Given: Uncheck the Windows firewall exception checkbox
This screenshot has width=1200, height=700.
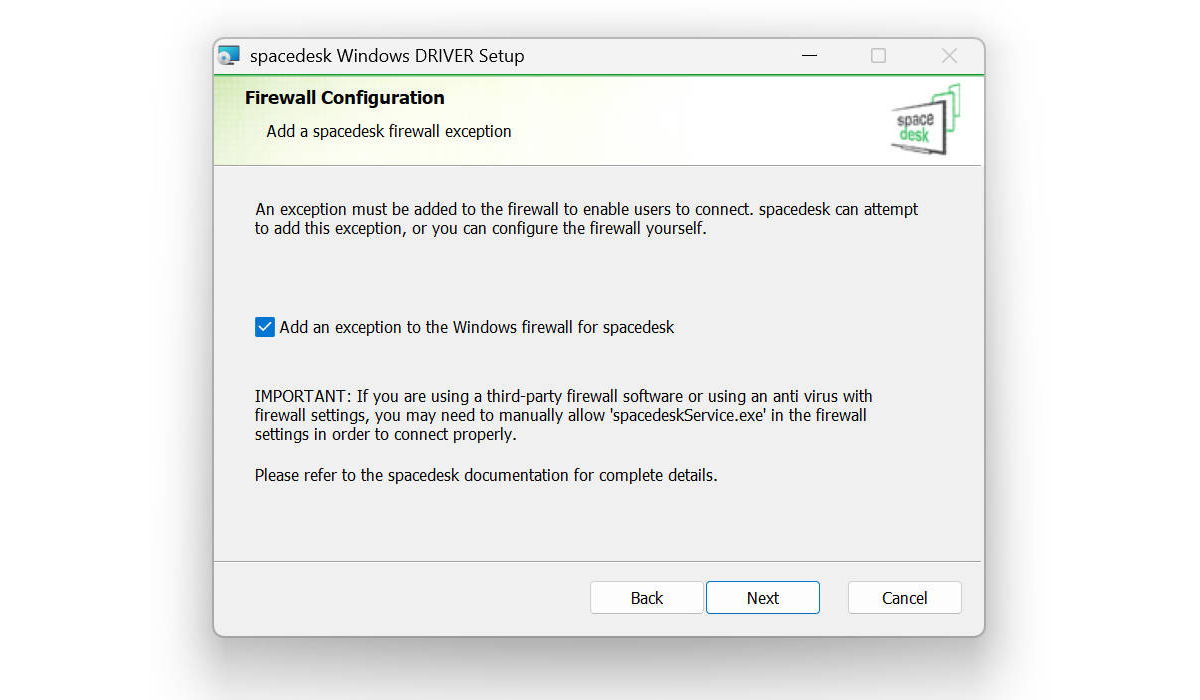Looking at the screenshot, I should click(x=265, y=327).
